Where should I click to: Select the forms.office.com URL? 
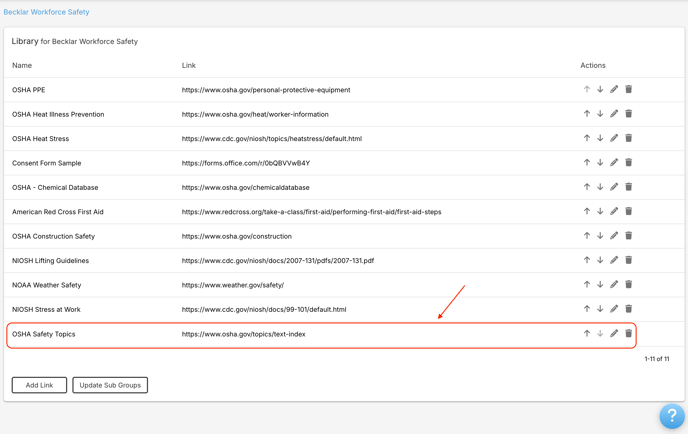pyautogui.click(x=246, y=163)
